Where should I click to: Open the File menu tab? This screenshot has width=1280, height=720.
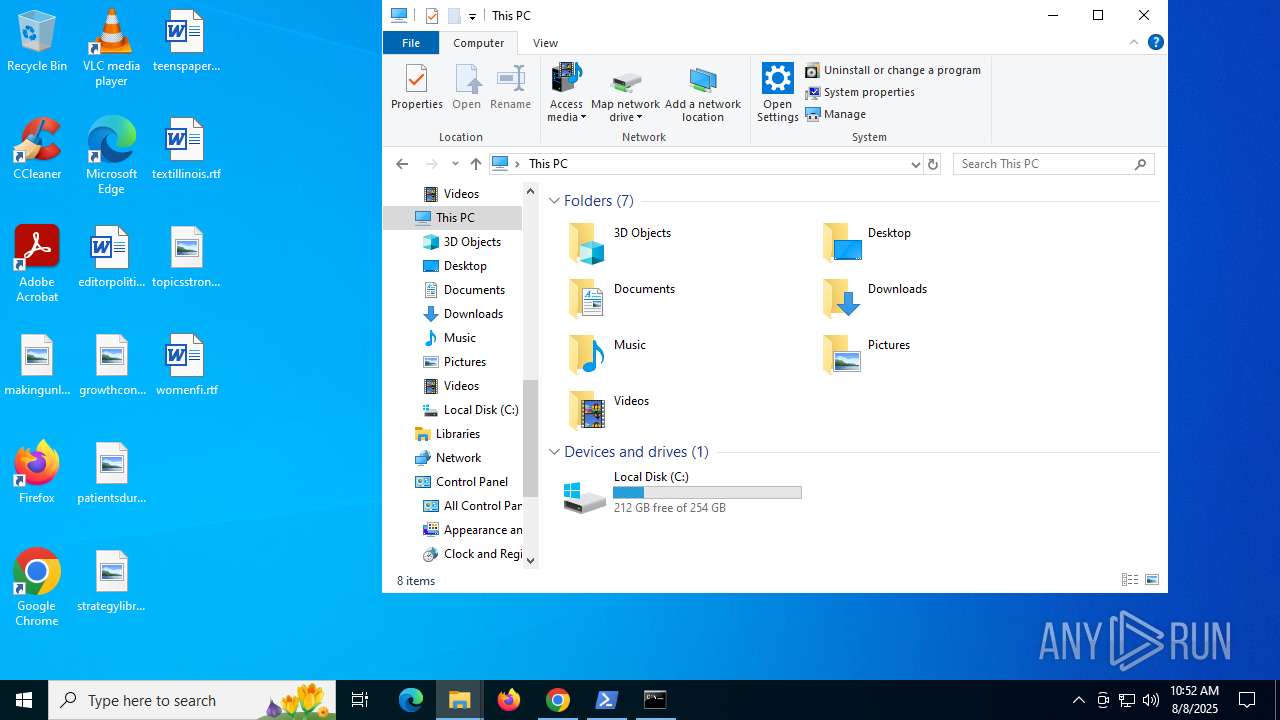411,43
